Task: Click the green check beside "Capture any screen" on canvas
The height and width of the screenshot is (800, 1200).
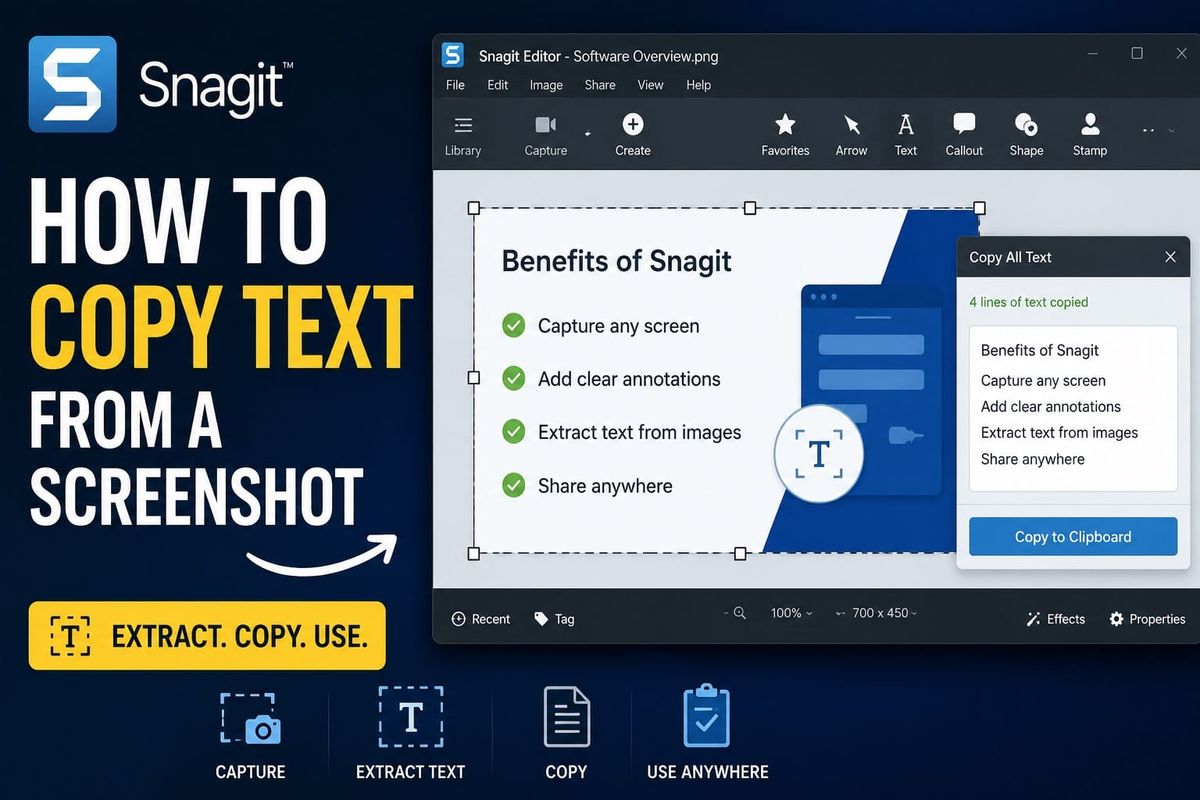Action: click(513, 325)
